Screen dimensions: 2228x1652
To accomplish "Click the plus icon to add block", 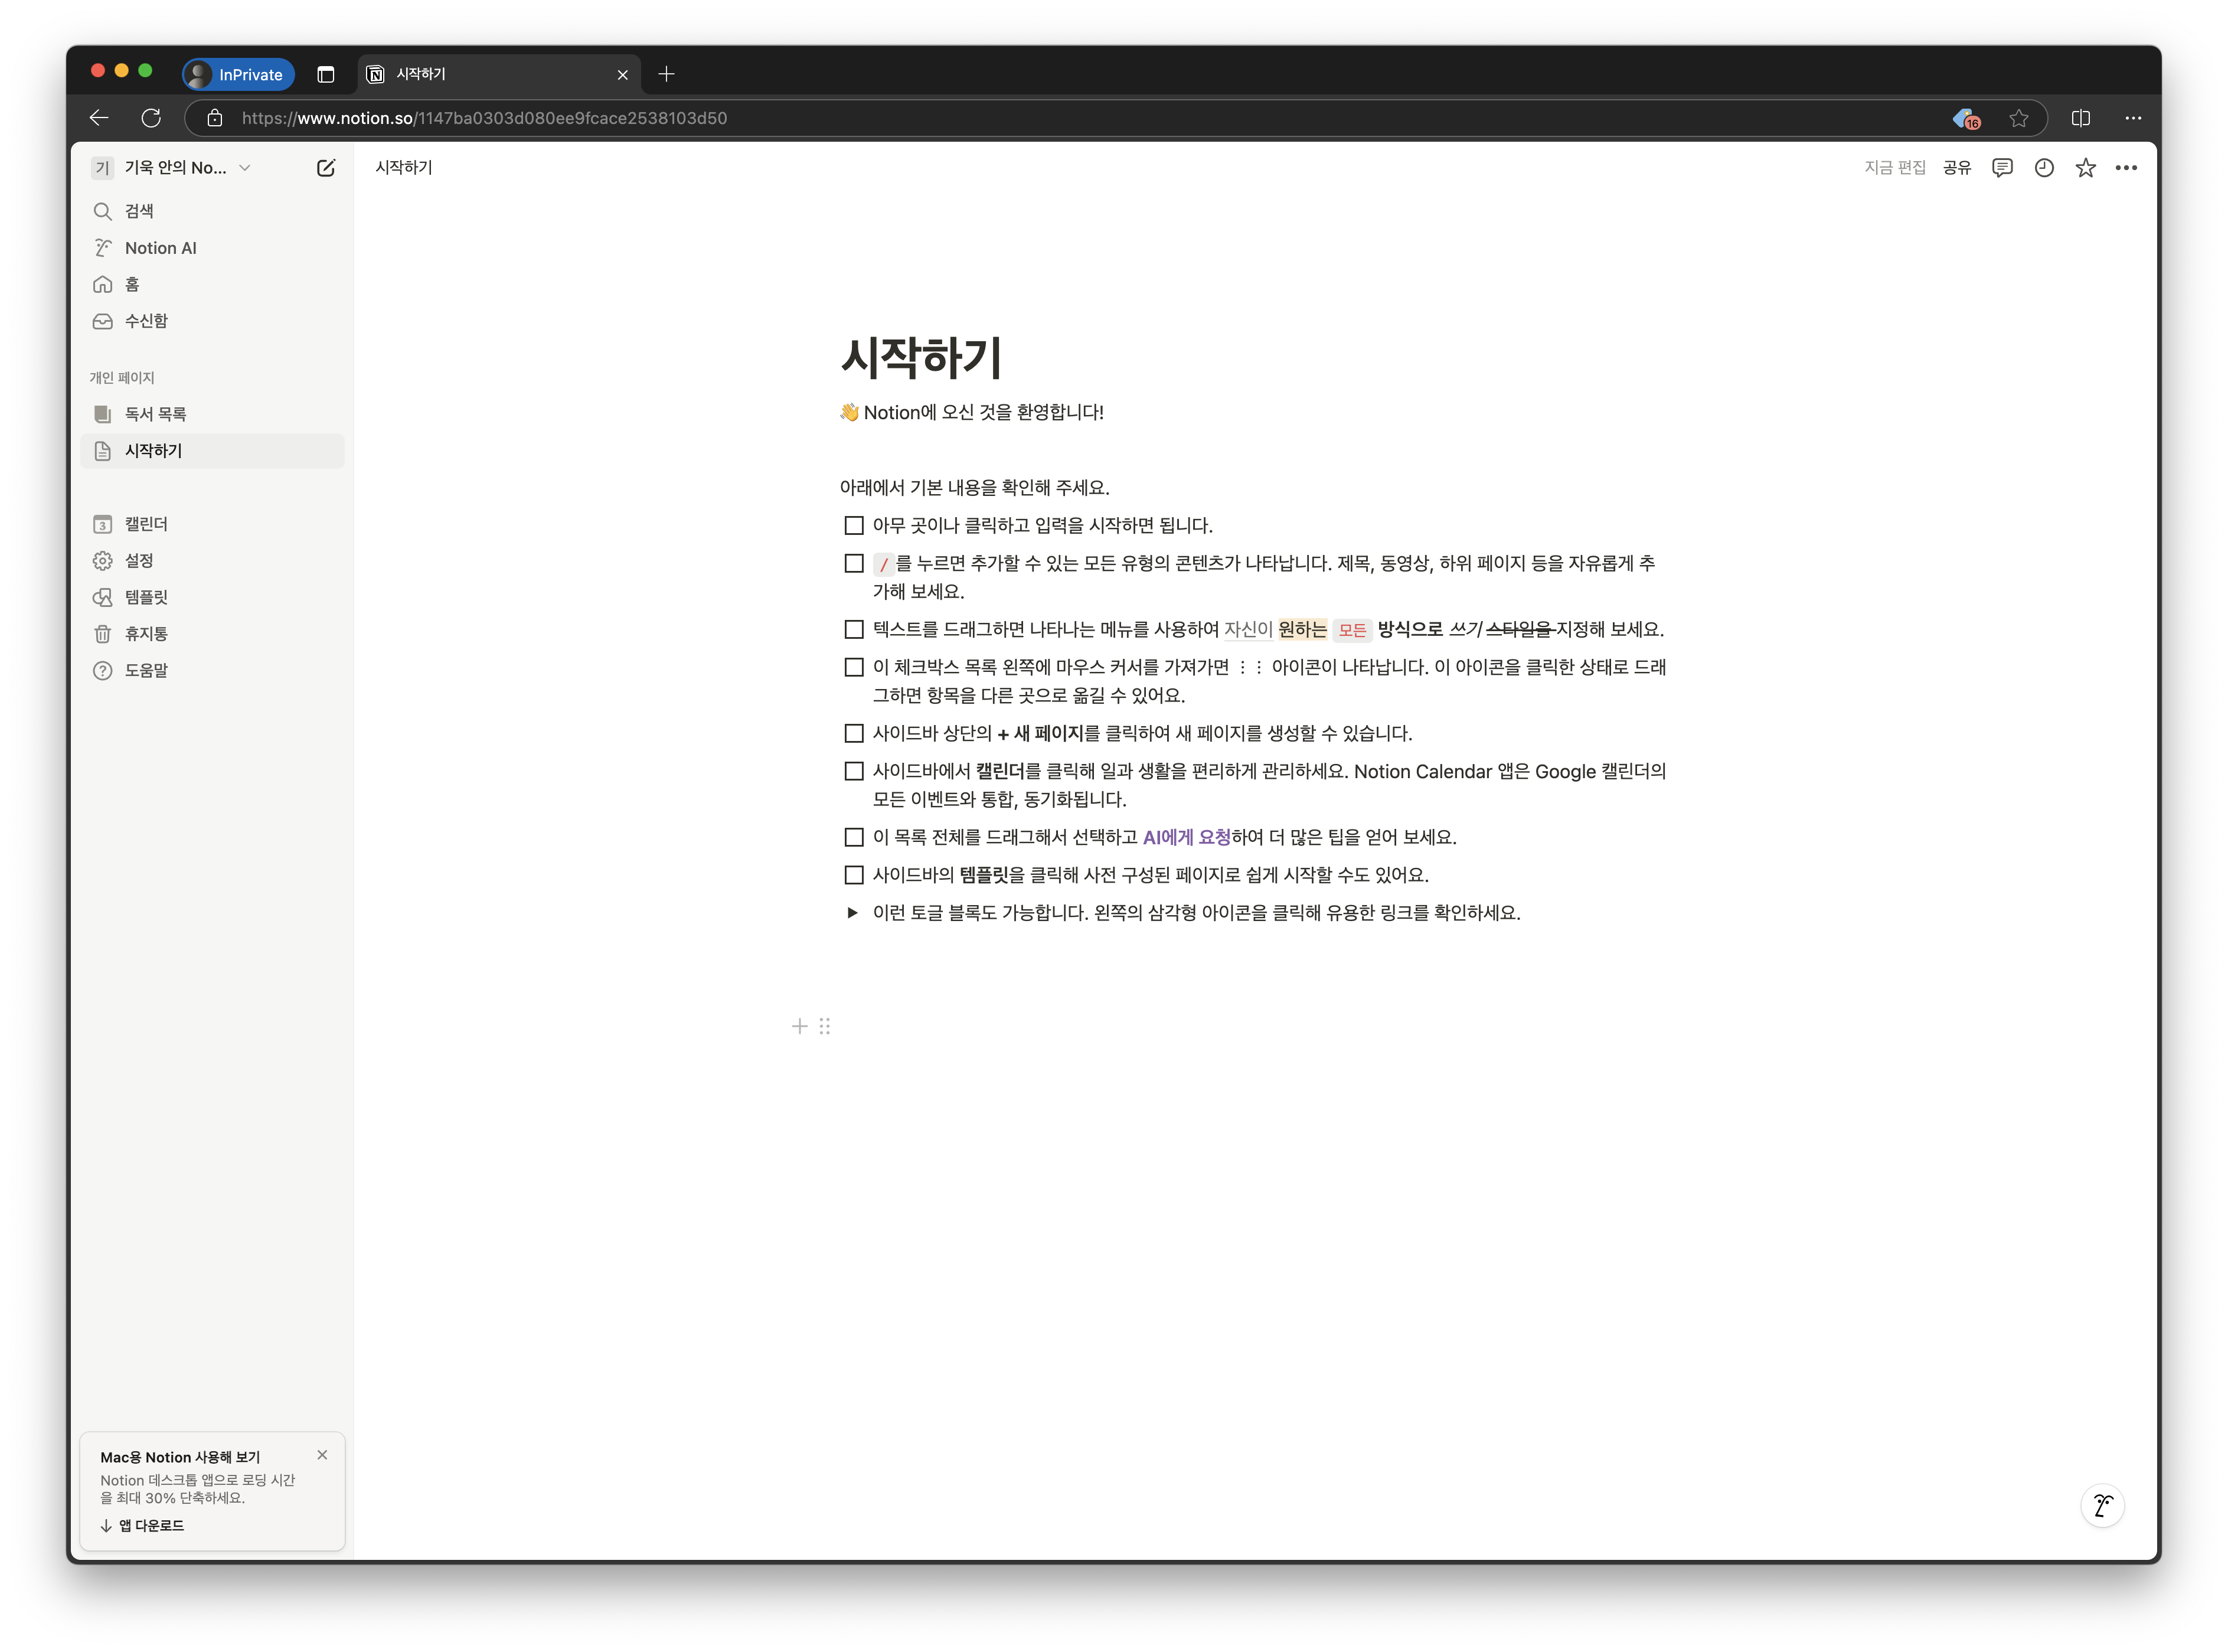I will [799, 1026].
